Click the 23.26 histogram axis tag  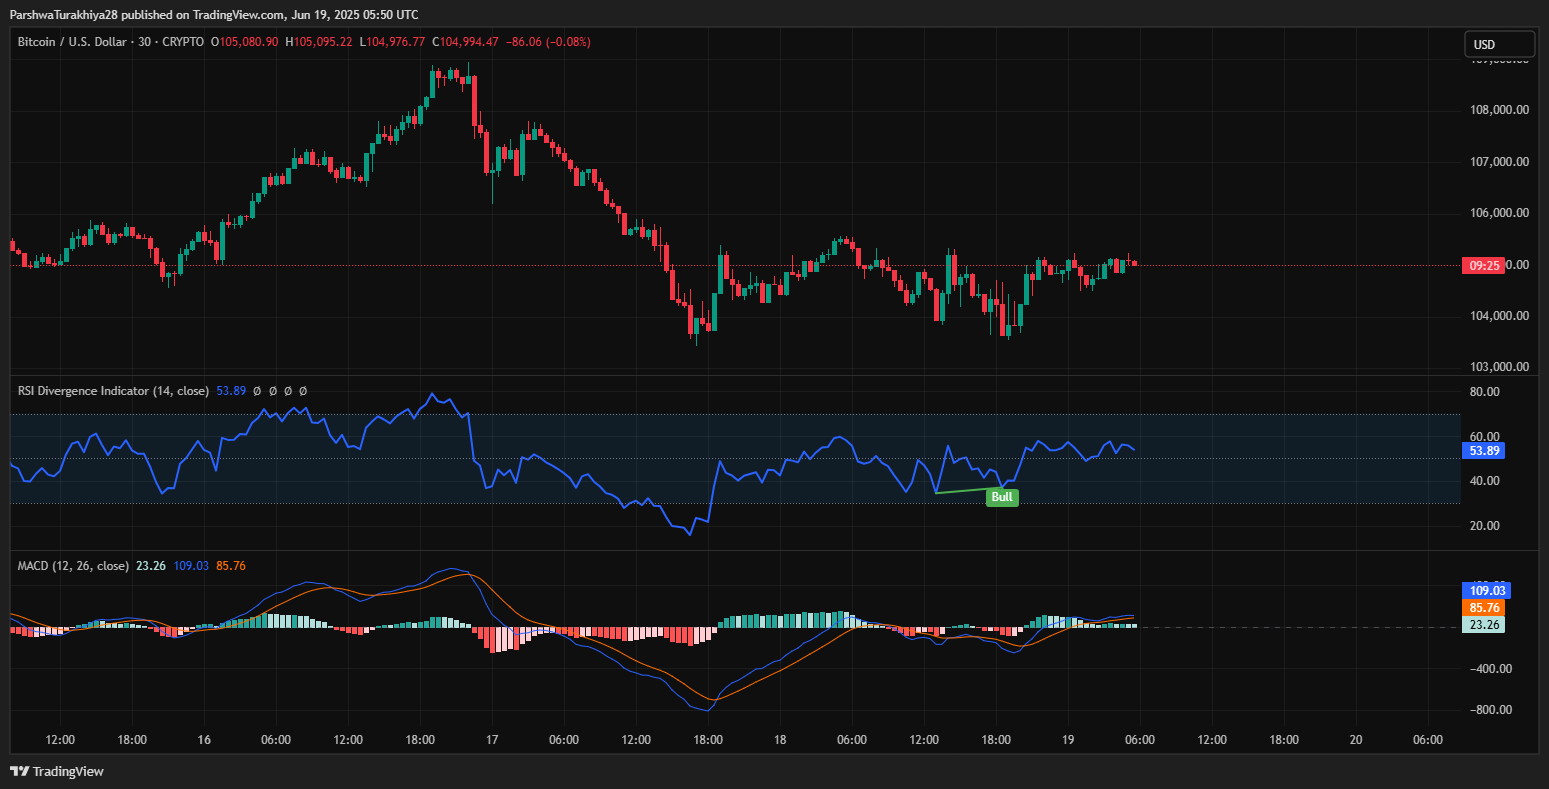pos(1484,624)
